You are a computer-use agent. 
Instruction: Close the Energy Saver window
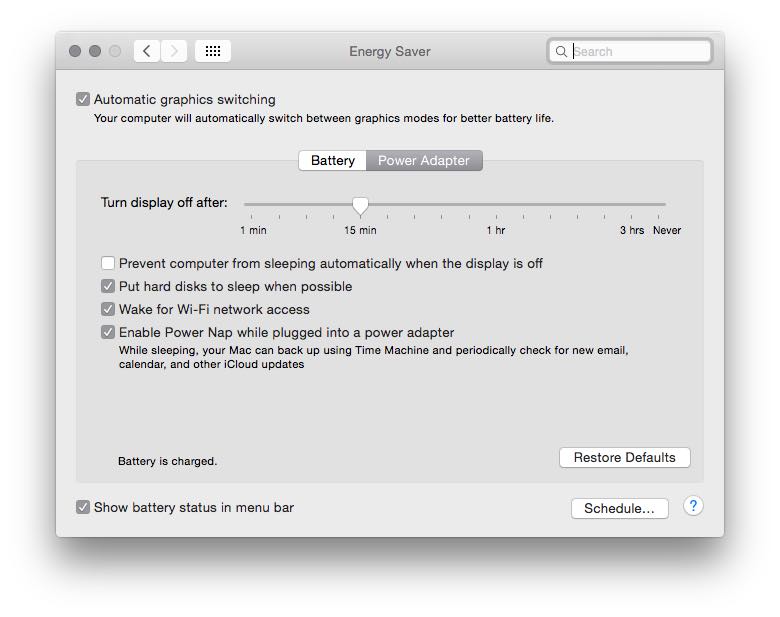click(x=75, y=51)
